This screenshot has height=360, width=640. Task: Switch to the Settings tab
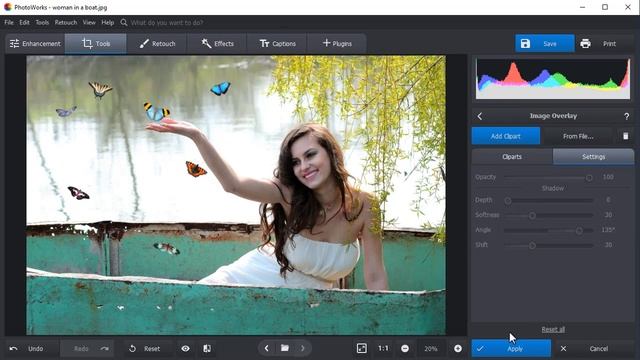(x=593, y=157)
